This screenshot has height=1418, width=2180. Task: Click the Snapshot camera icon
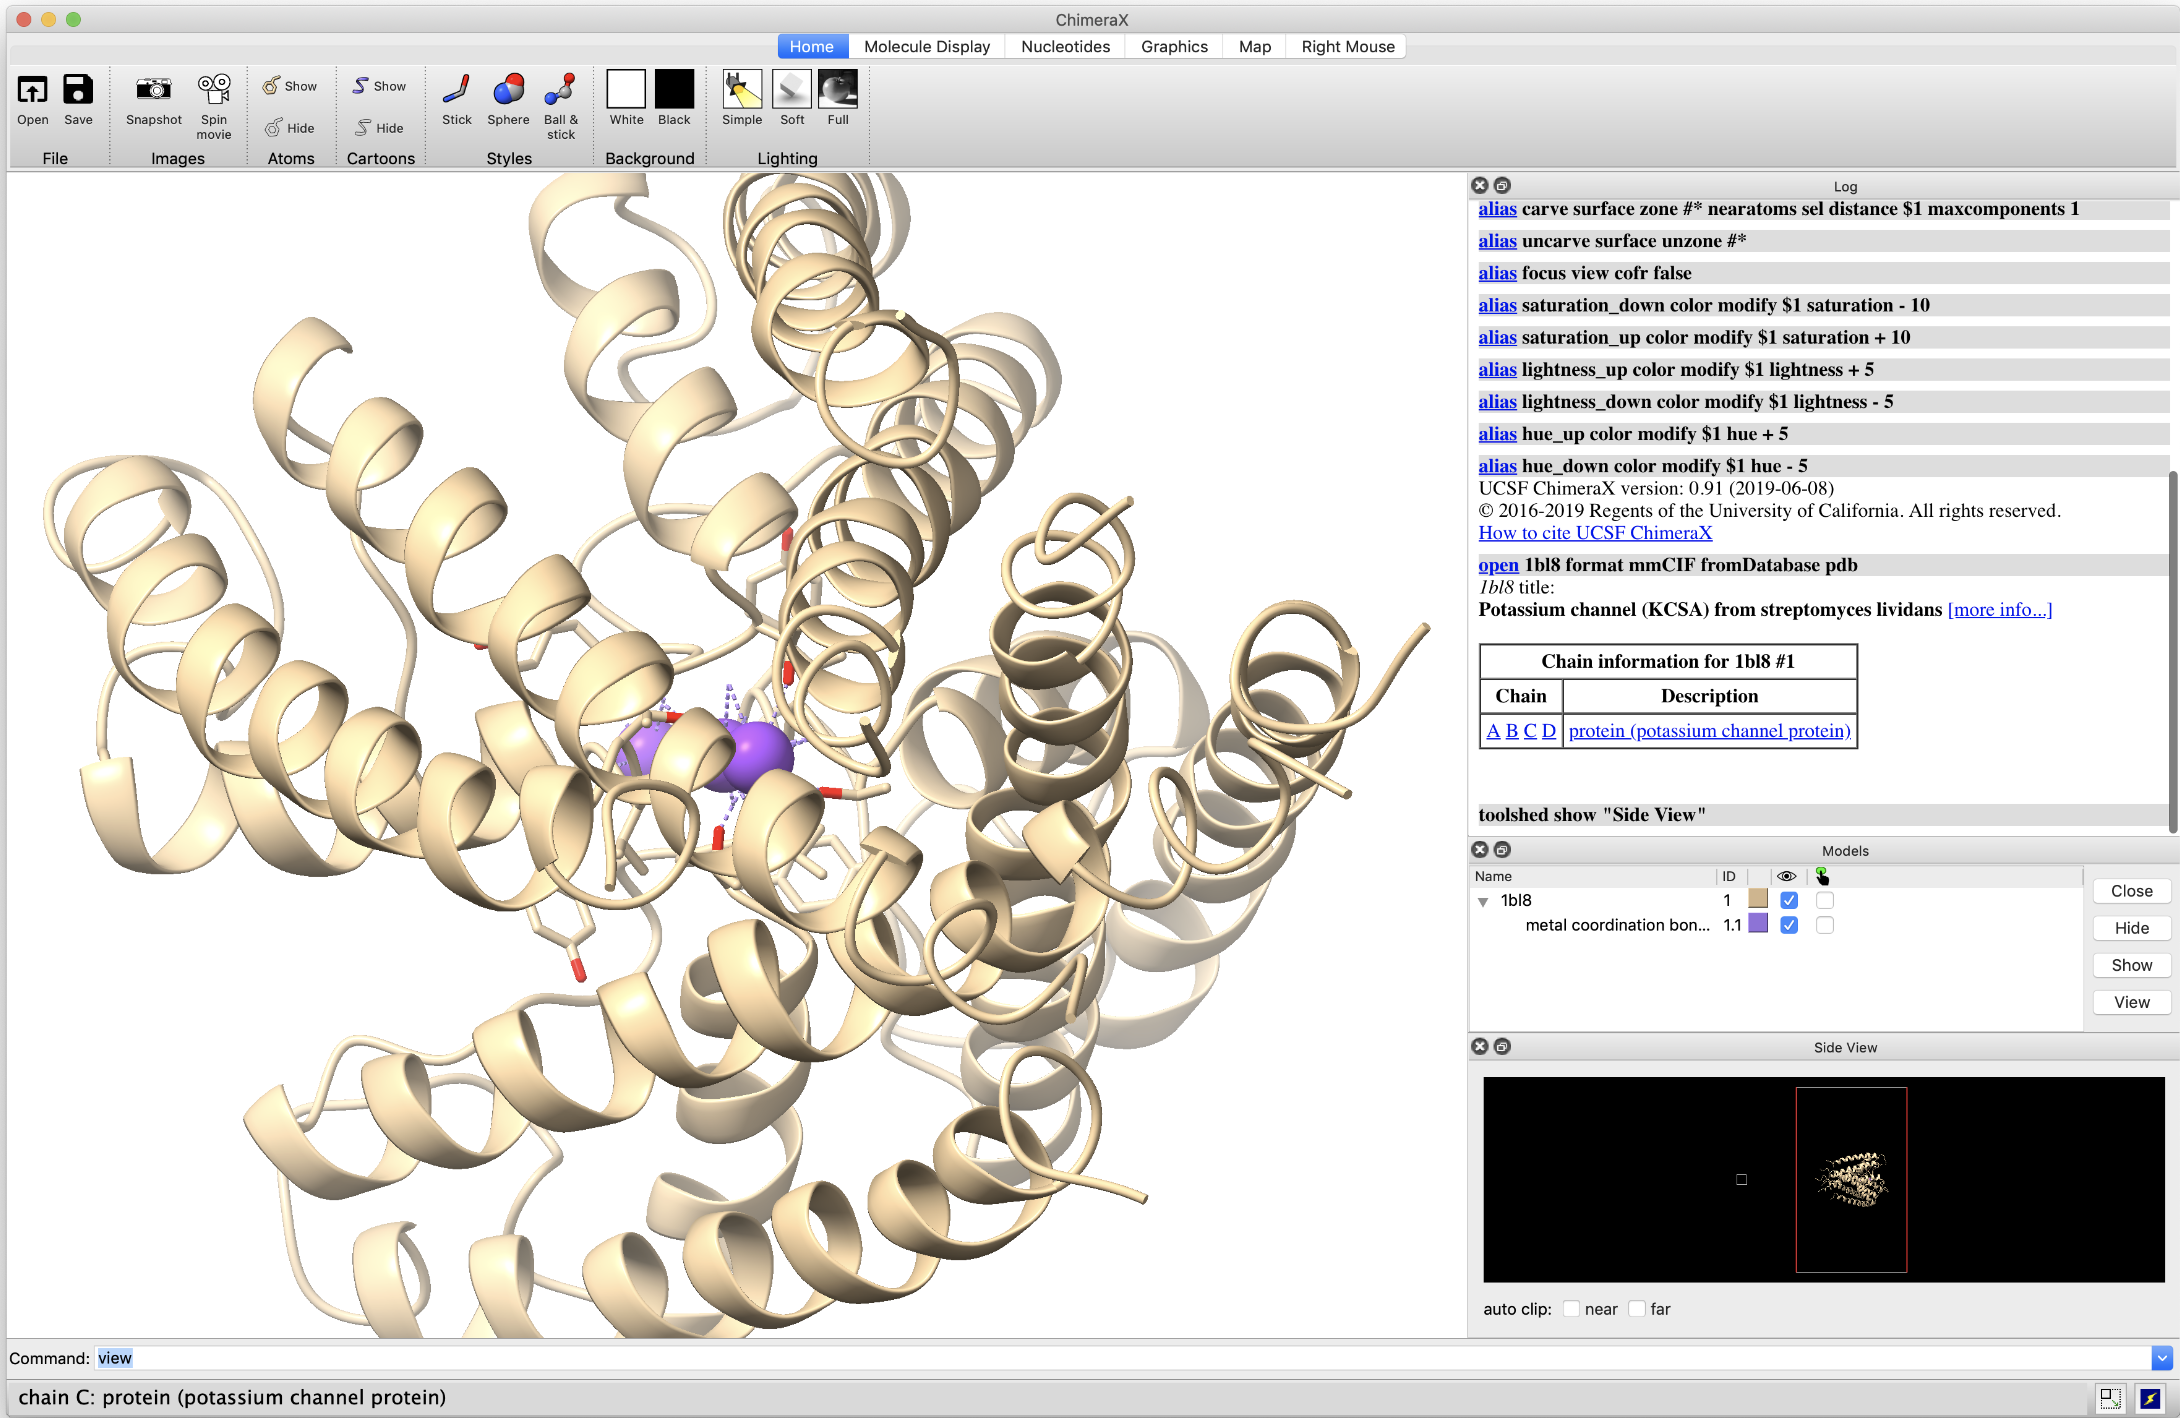point(153,90)
